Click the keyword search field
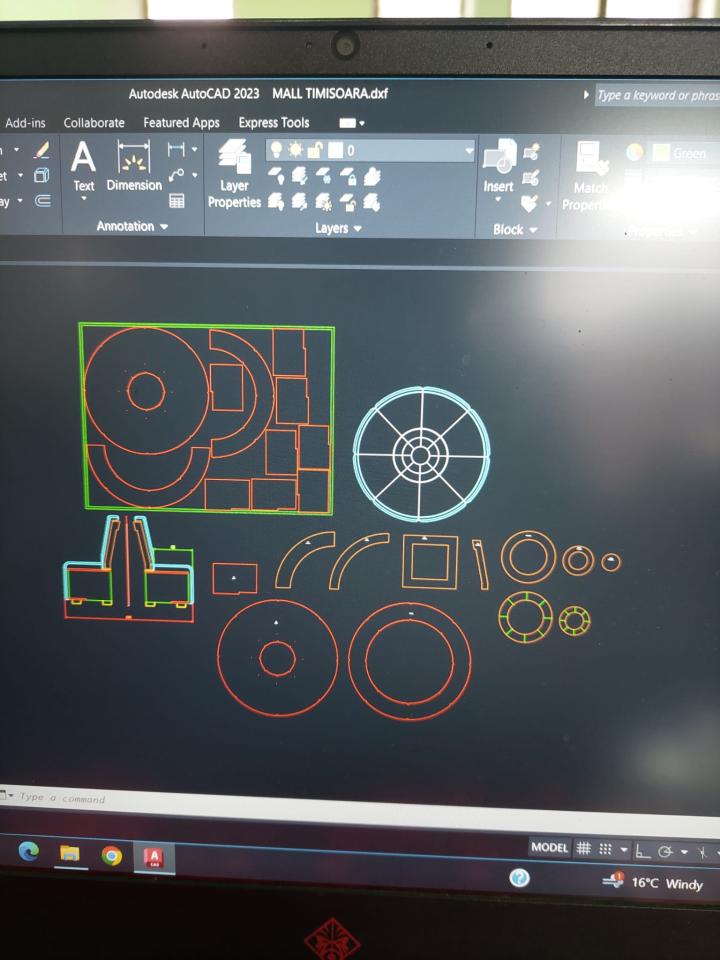720x960 pixels. point(658,96)
